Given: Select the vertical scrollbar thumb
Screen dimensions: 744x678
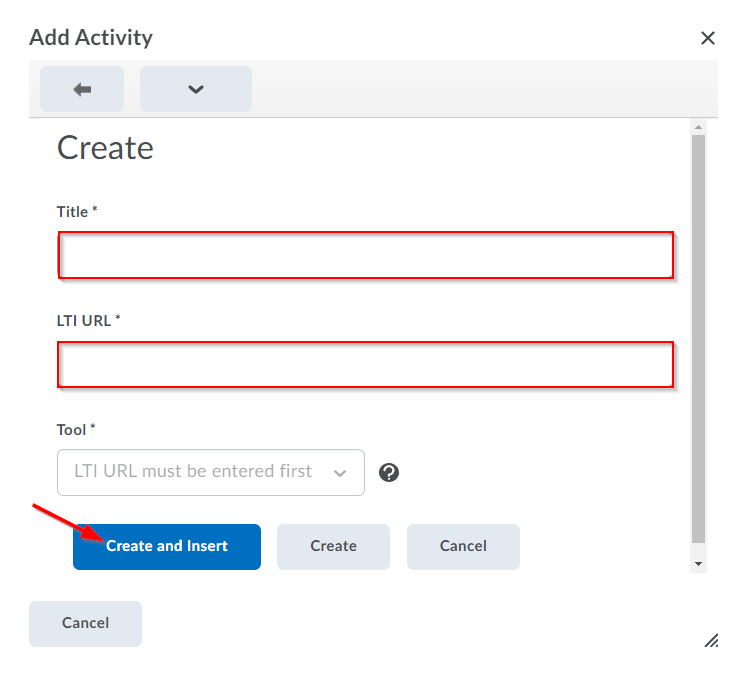Looking at the screenshot, I should (698, 340).
